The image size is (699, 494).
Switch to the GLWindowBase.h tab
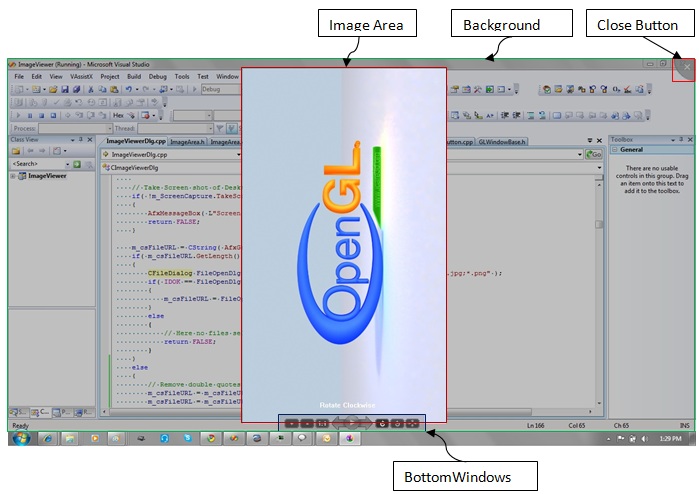pos(502,142)
